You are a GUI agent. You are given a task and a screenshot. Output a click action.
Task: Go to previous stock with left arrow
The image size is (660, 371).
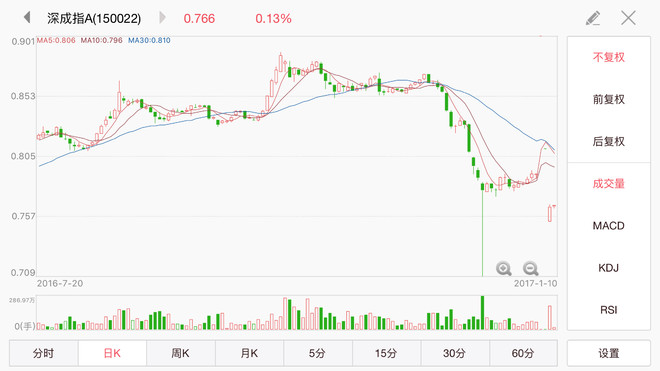point(27,18)
